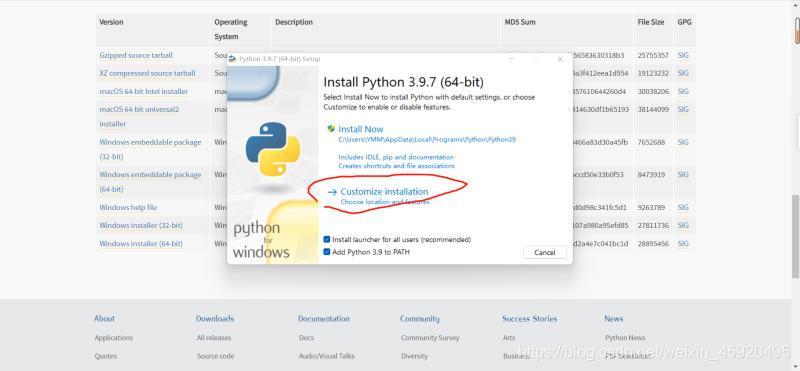
Task: Click file size value 8473919
Action: tap(651, 175)
